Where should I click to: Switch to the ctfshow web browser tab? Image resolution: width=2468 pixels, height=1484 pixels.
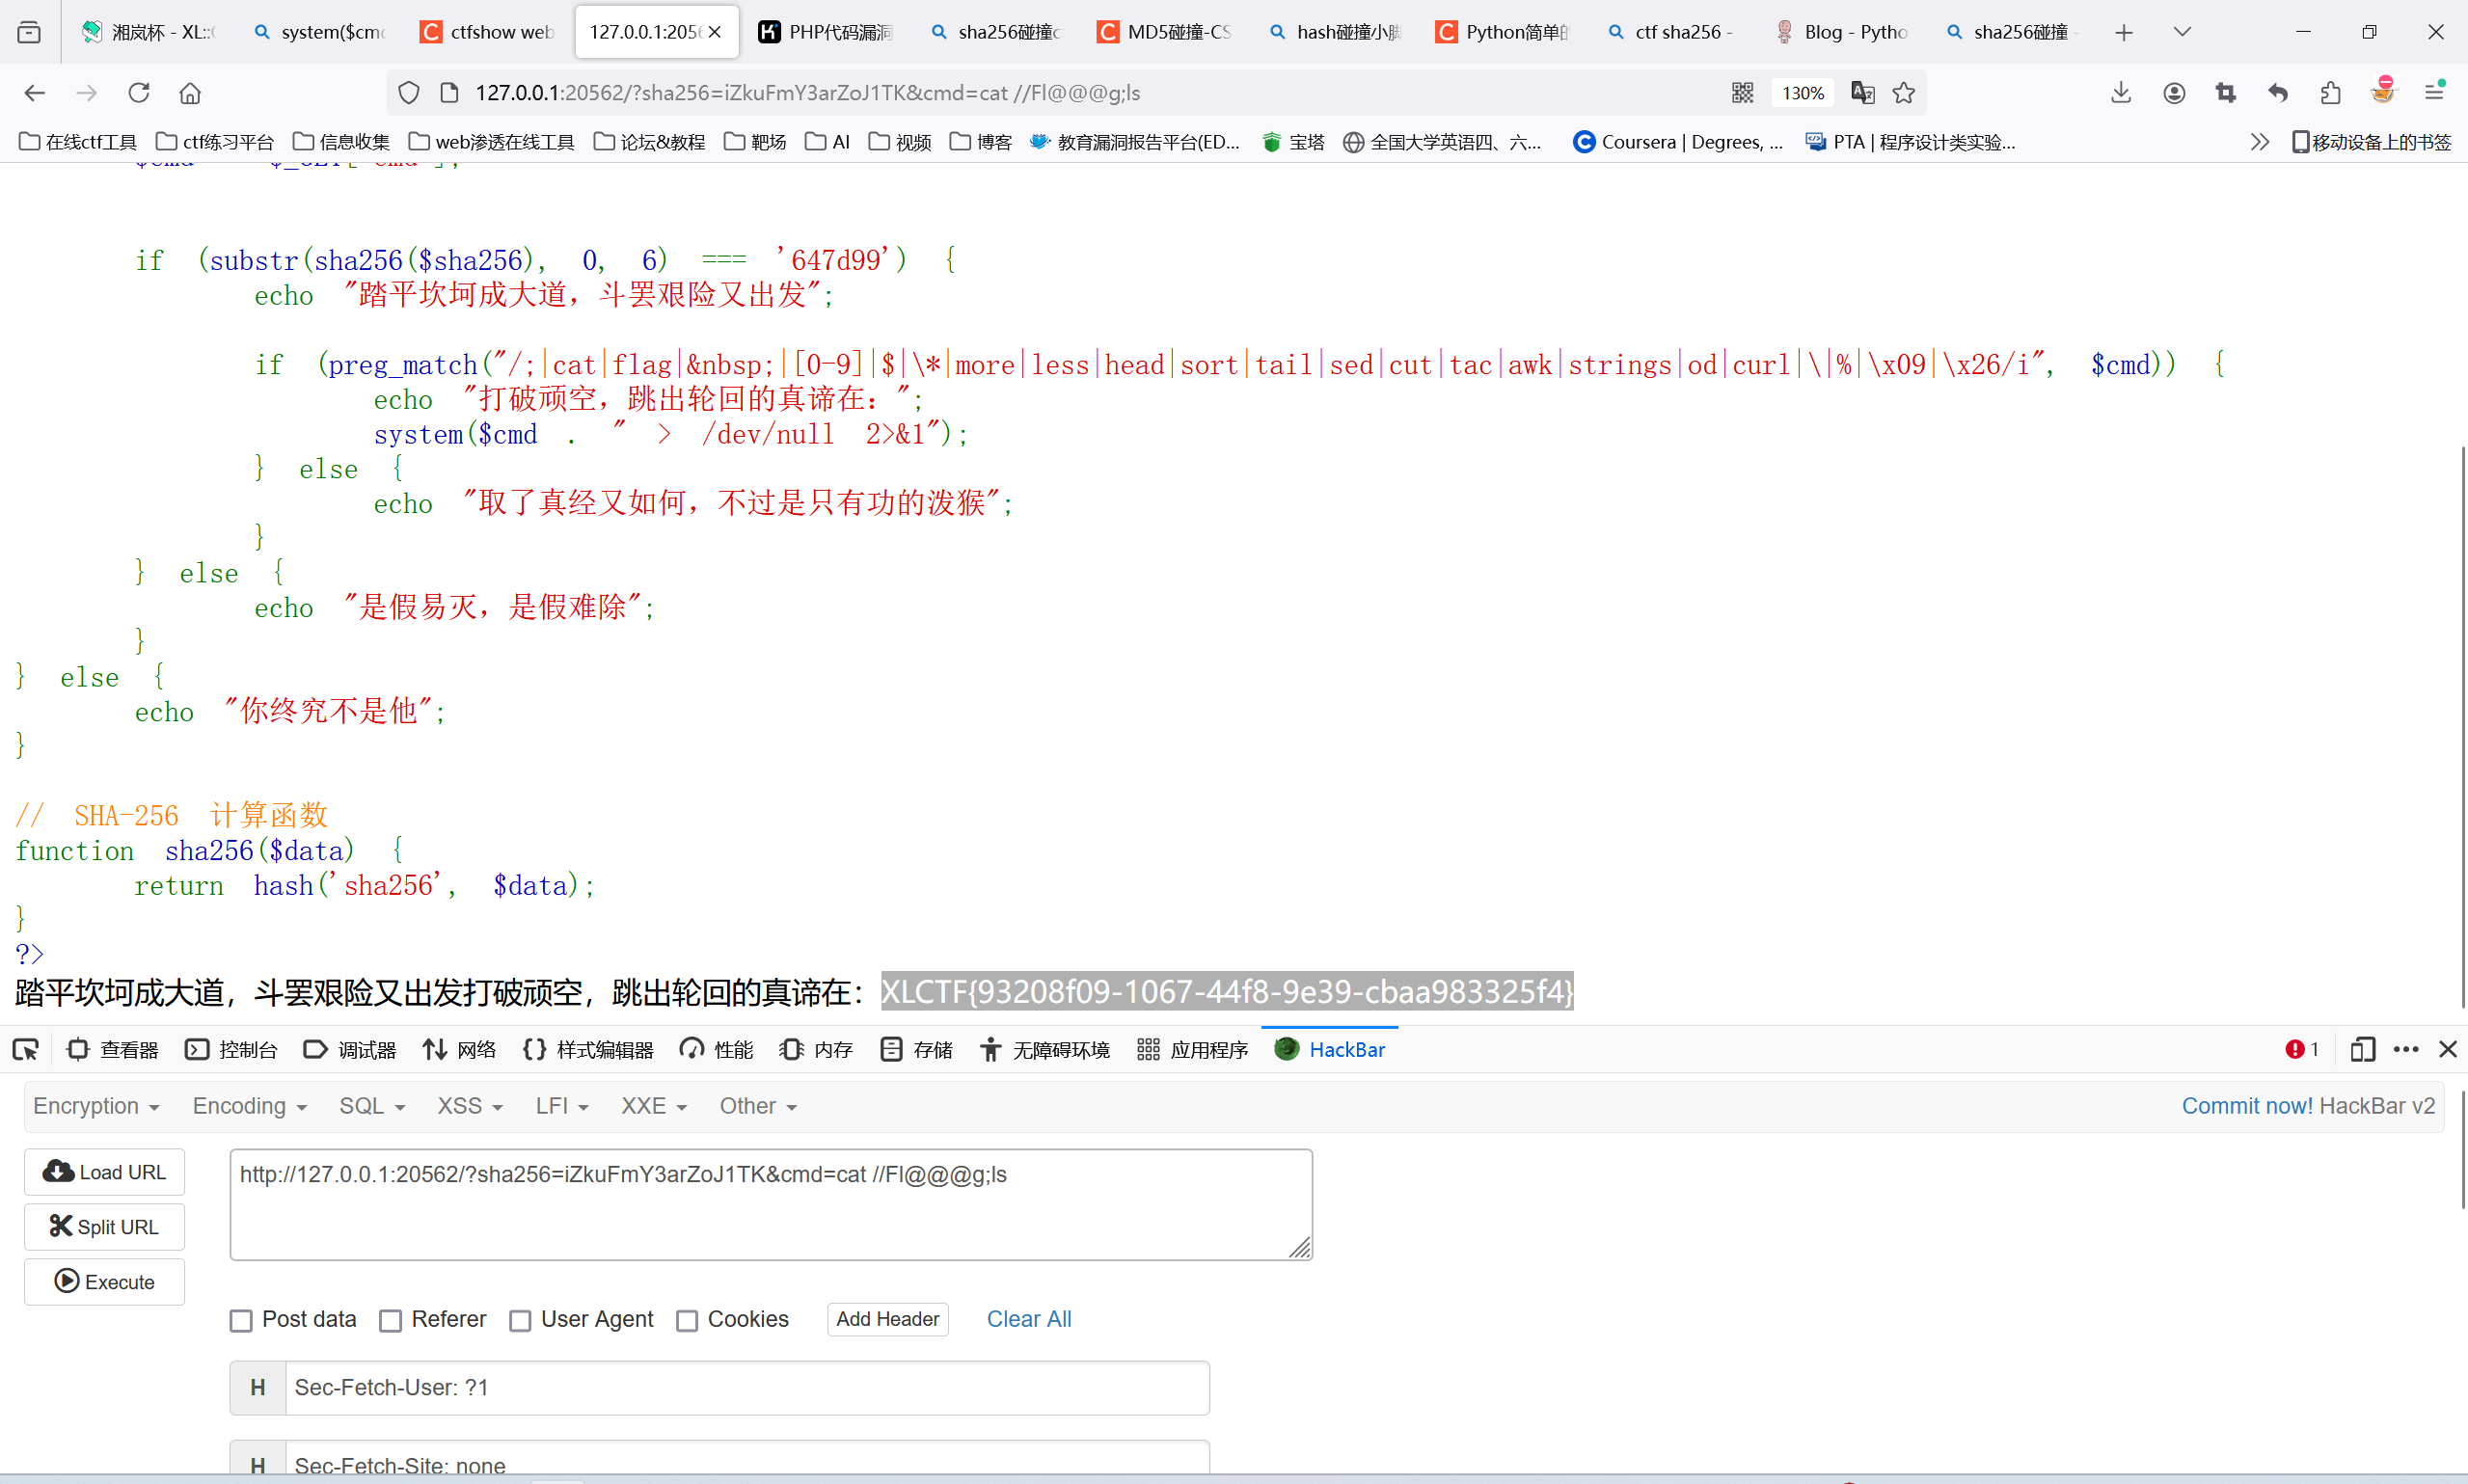pos(488,32)
